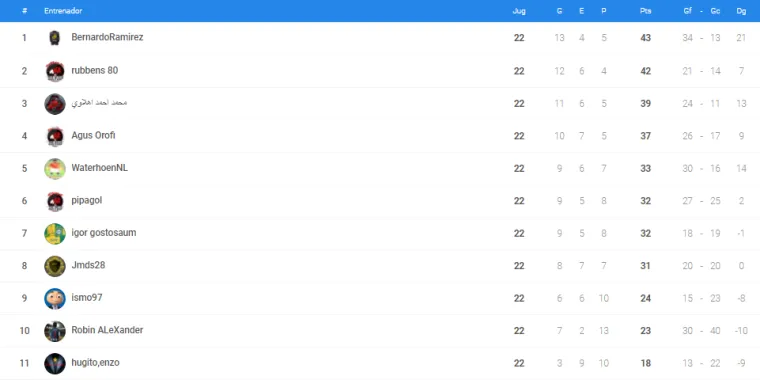The image size is (760, 380).
Task: Open avatar of the third-ranked manager
Action: (55, 104)
